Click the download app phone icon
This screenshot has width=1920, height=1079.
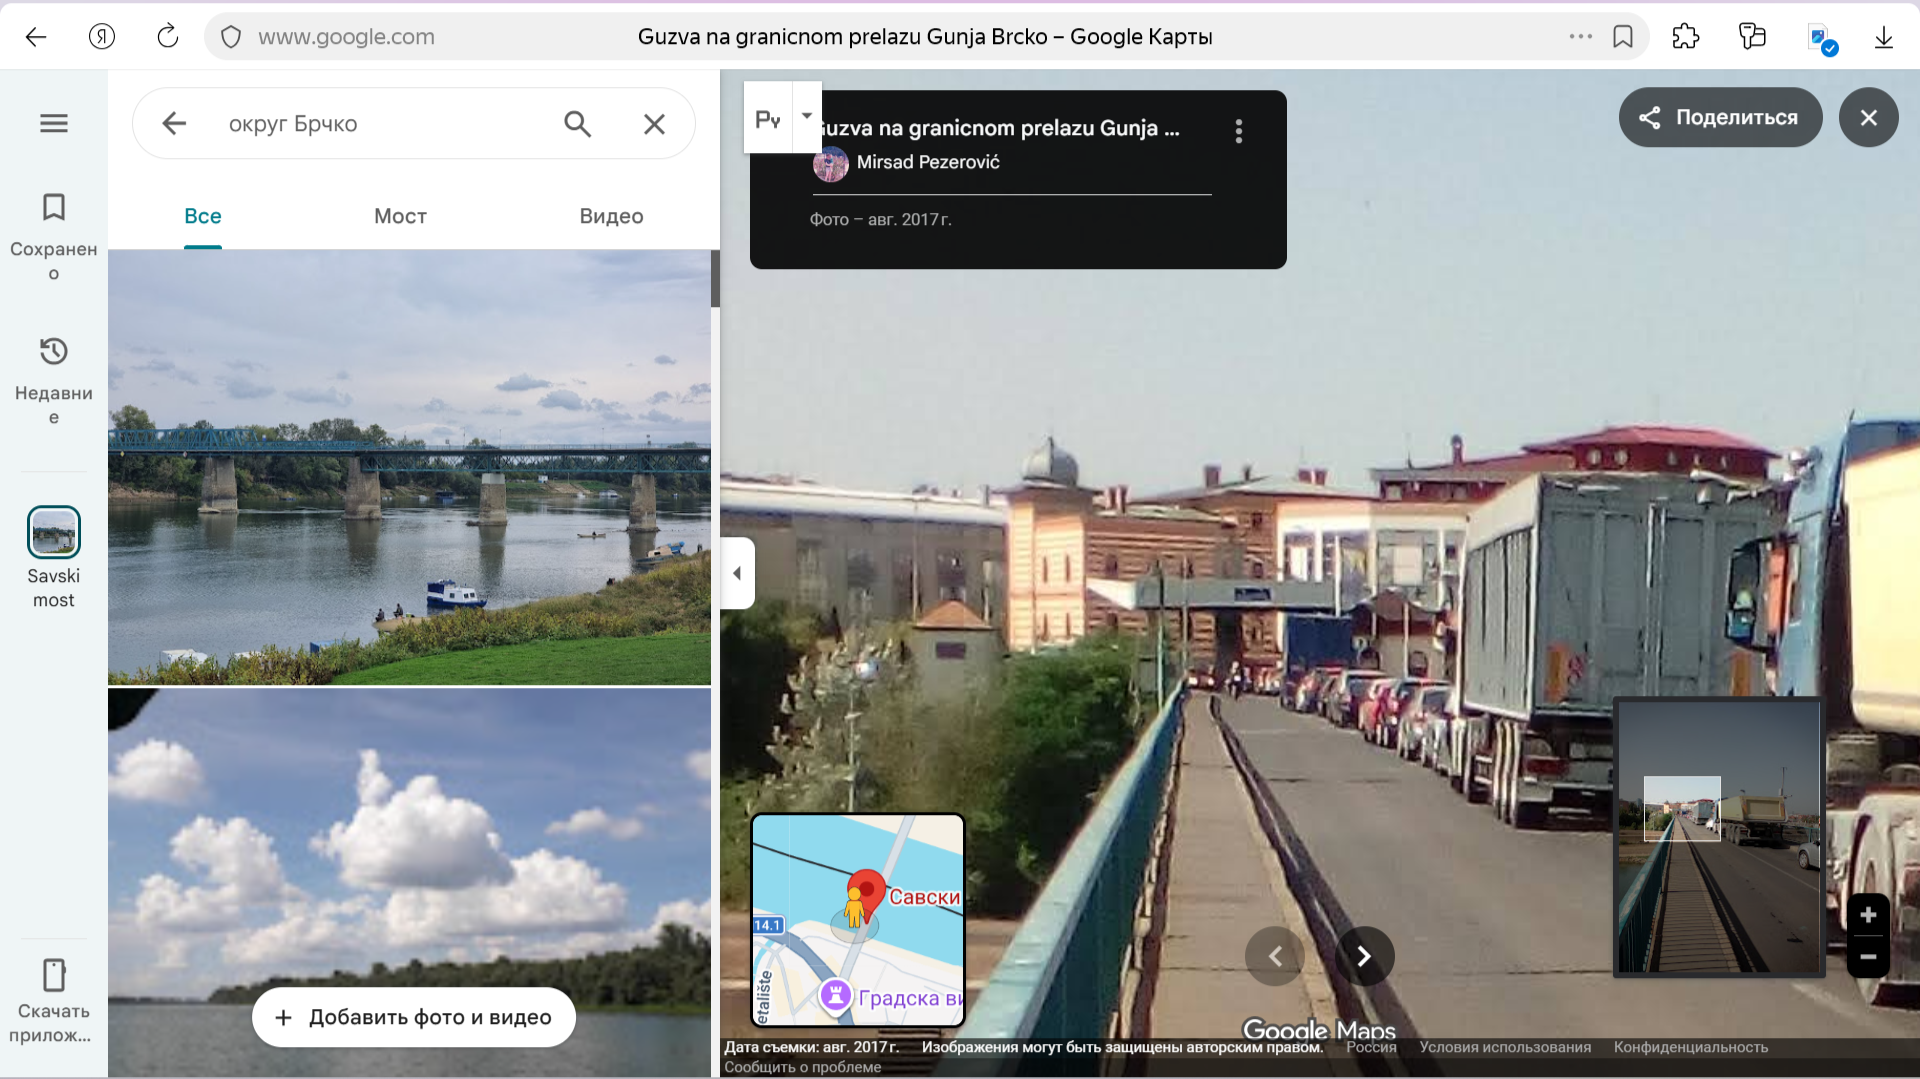(54, 974)
